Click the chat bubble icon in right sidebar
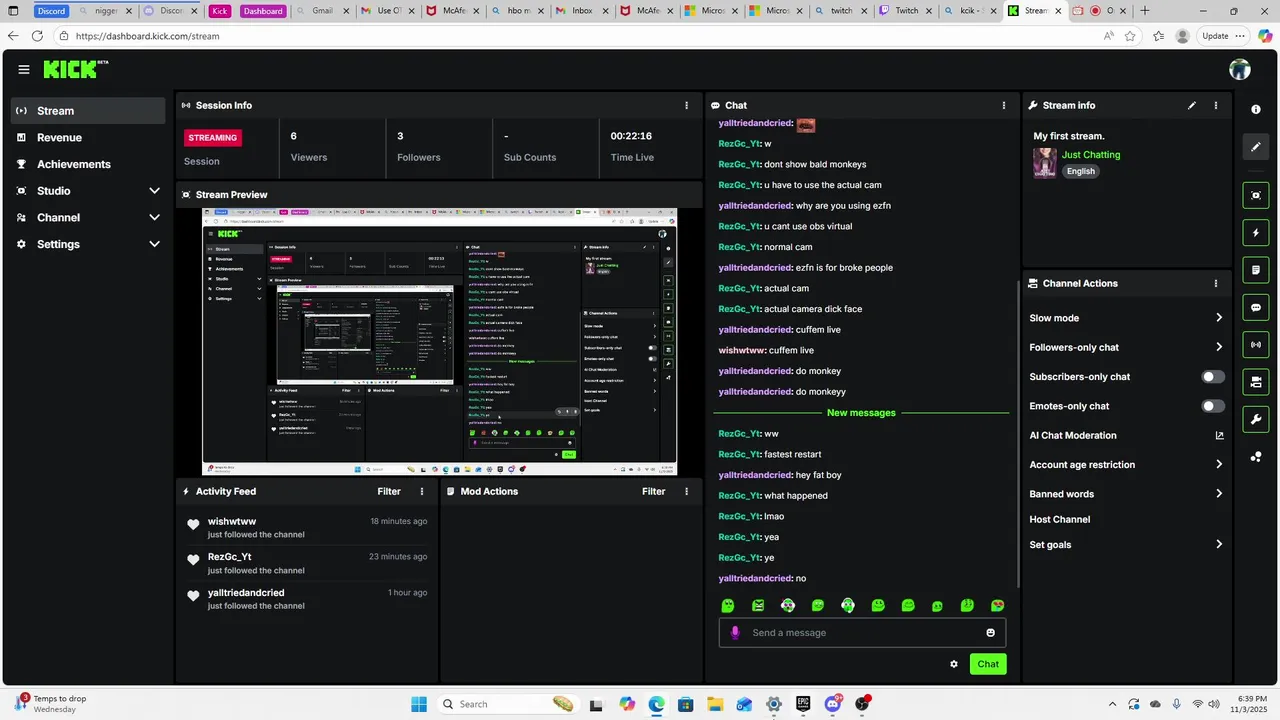This screenshot has width=1280, height=720. click(x=1256, y=307)
